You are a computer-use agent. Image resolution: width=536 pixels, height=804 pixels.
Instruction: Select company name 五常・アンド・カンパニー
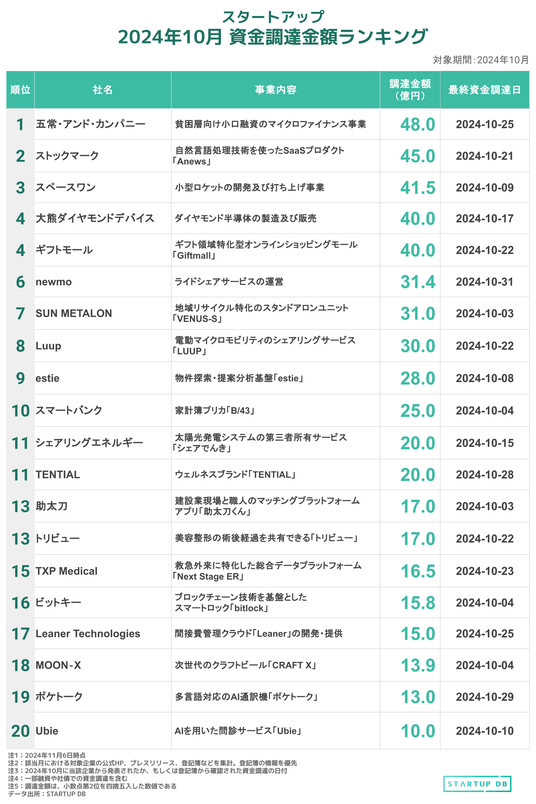[90, 124]
